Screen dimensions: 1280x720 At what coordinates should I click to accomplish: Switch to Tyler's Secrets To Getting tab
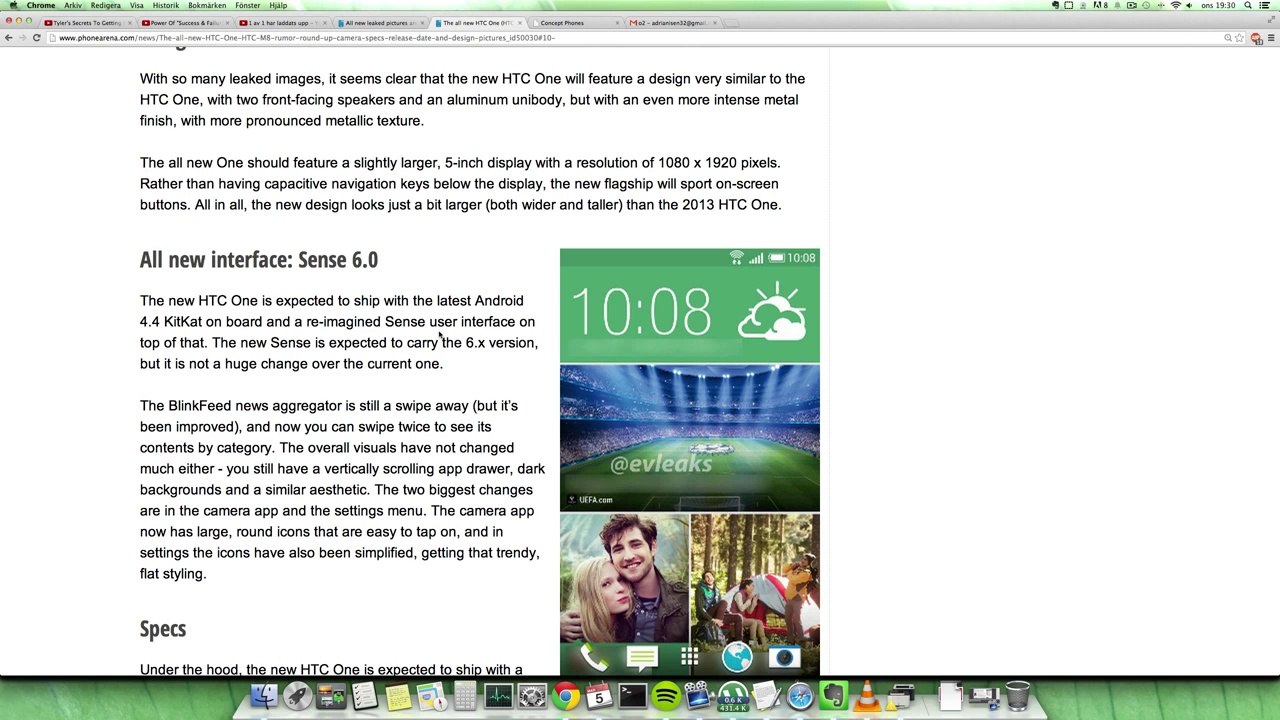pyautogui.click(x=86, y=22)
